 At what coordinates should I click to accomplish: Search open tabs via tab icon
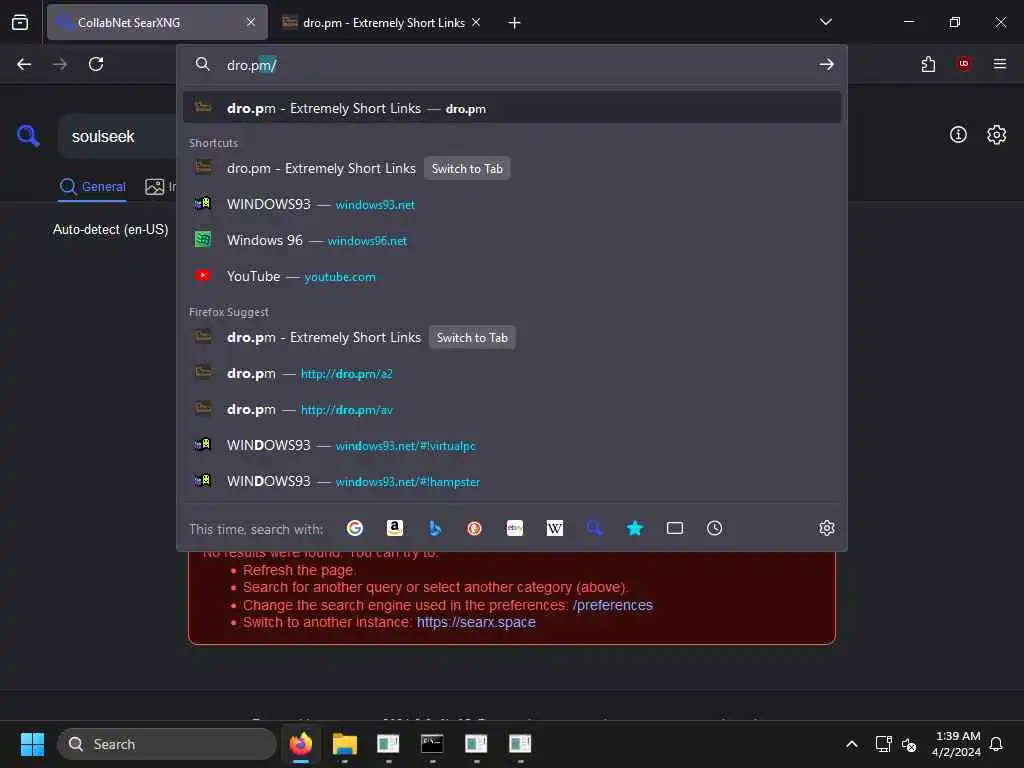click(x=675, y=528)
